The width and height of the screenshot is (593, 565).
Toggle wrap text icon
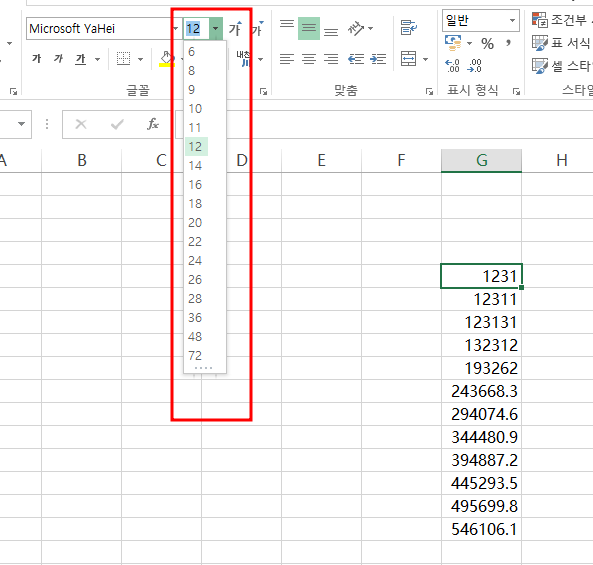tap(408, 28)
